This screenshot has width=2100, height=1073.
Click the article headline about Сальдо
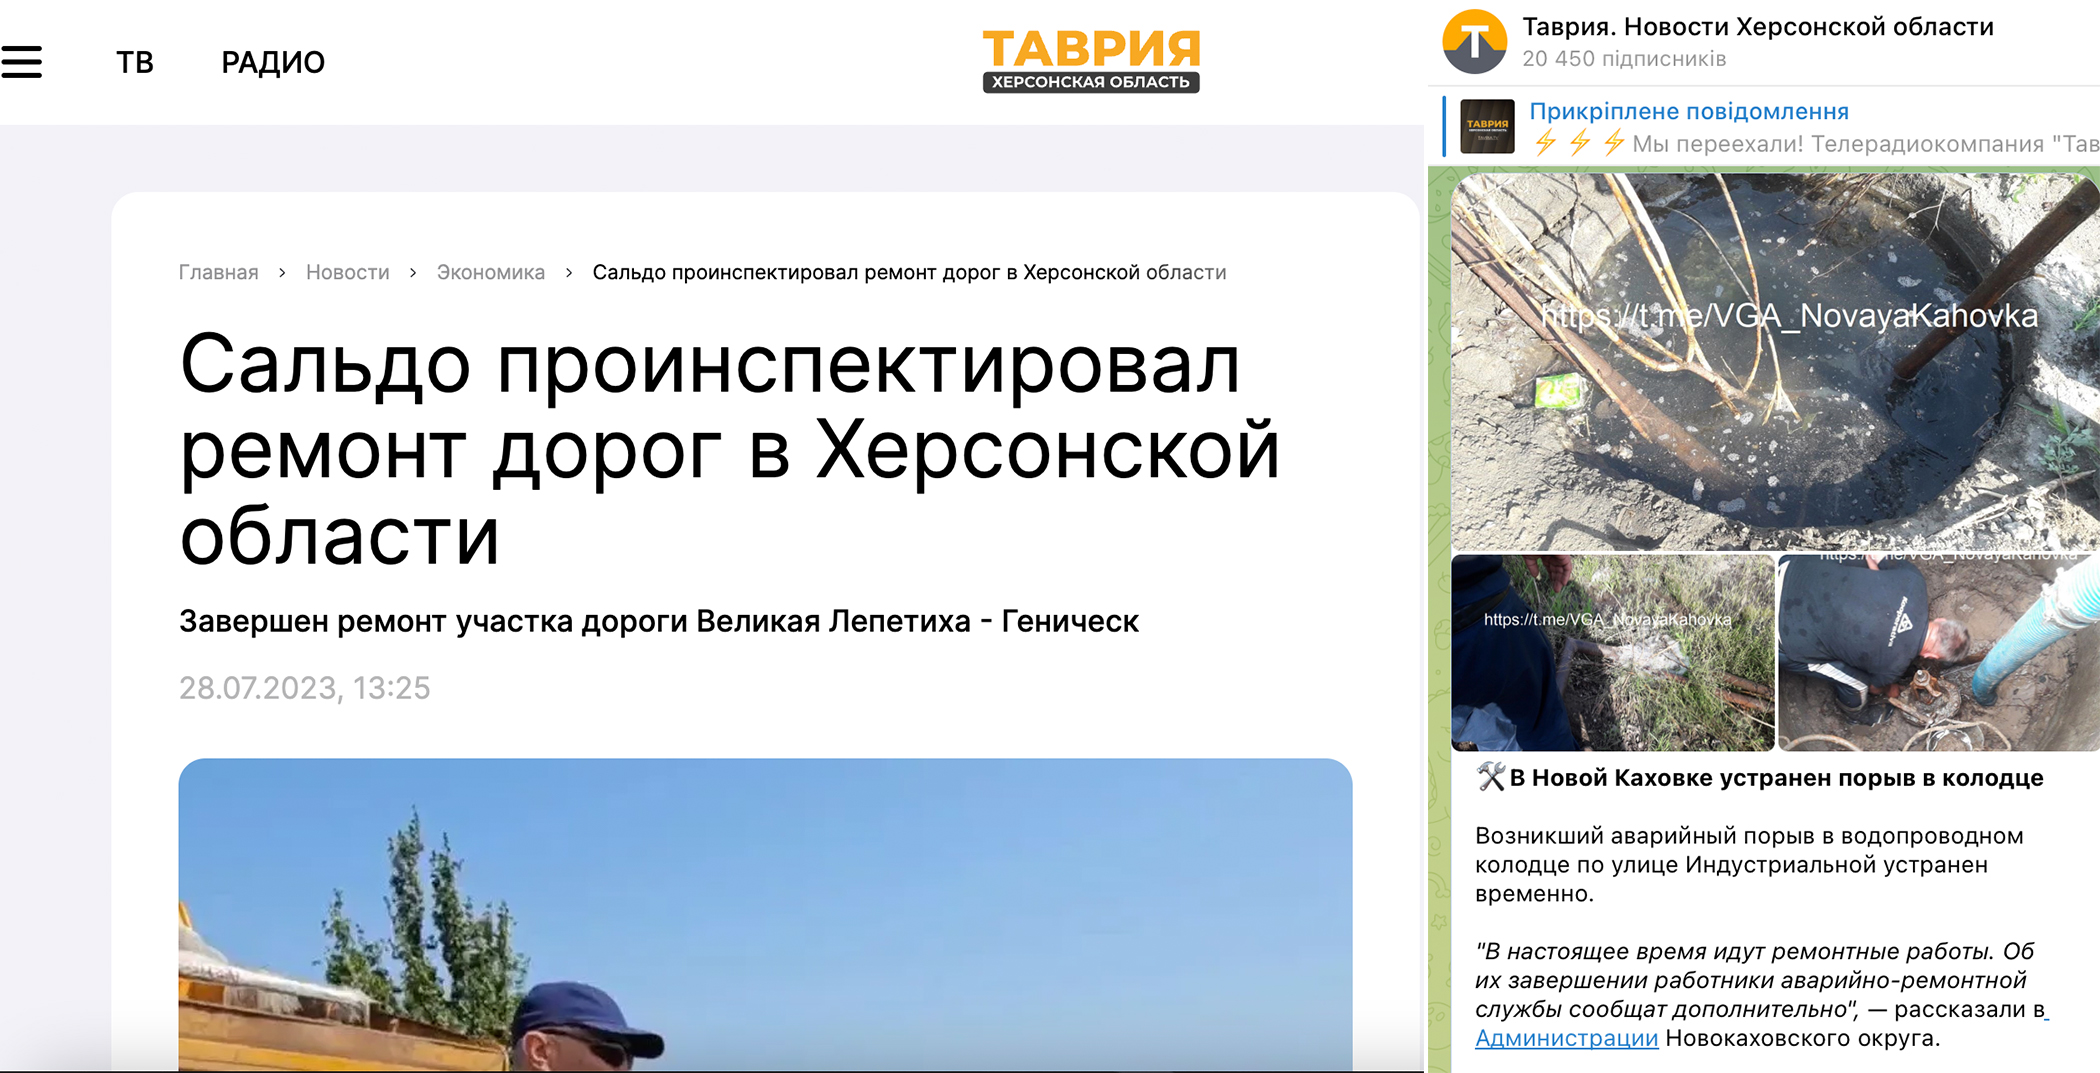point(729,449)
